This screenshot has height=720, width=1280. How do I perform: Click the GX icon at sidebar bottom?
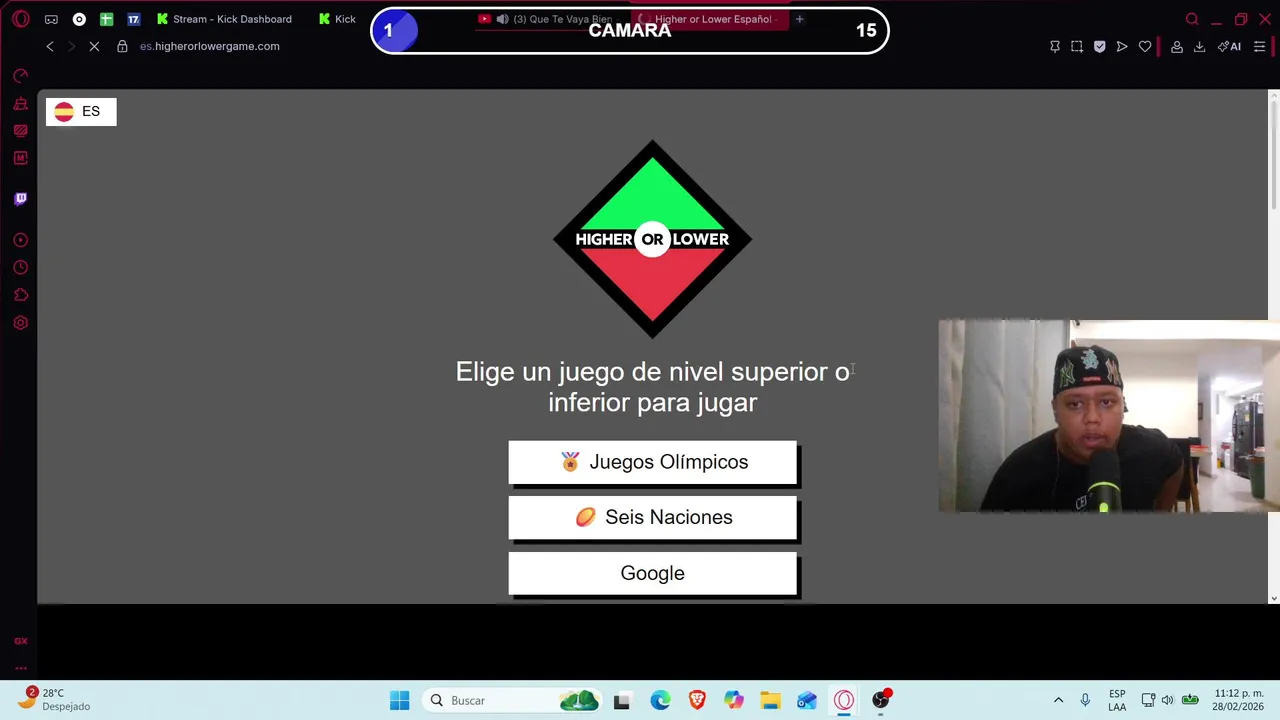pos(20,641)
